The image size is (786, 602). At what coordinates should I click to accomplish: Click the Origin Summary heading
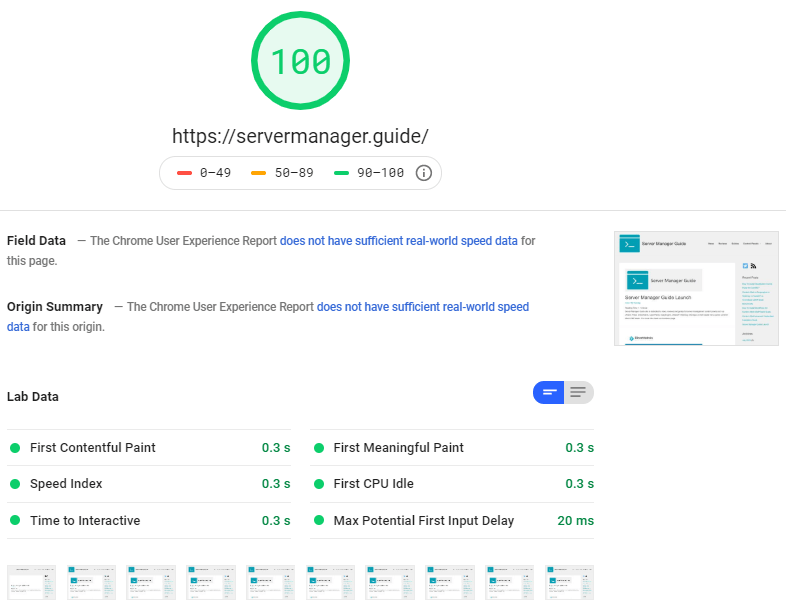pos(55,307)
